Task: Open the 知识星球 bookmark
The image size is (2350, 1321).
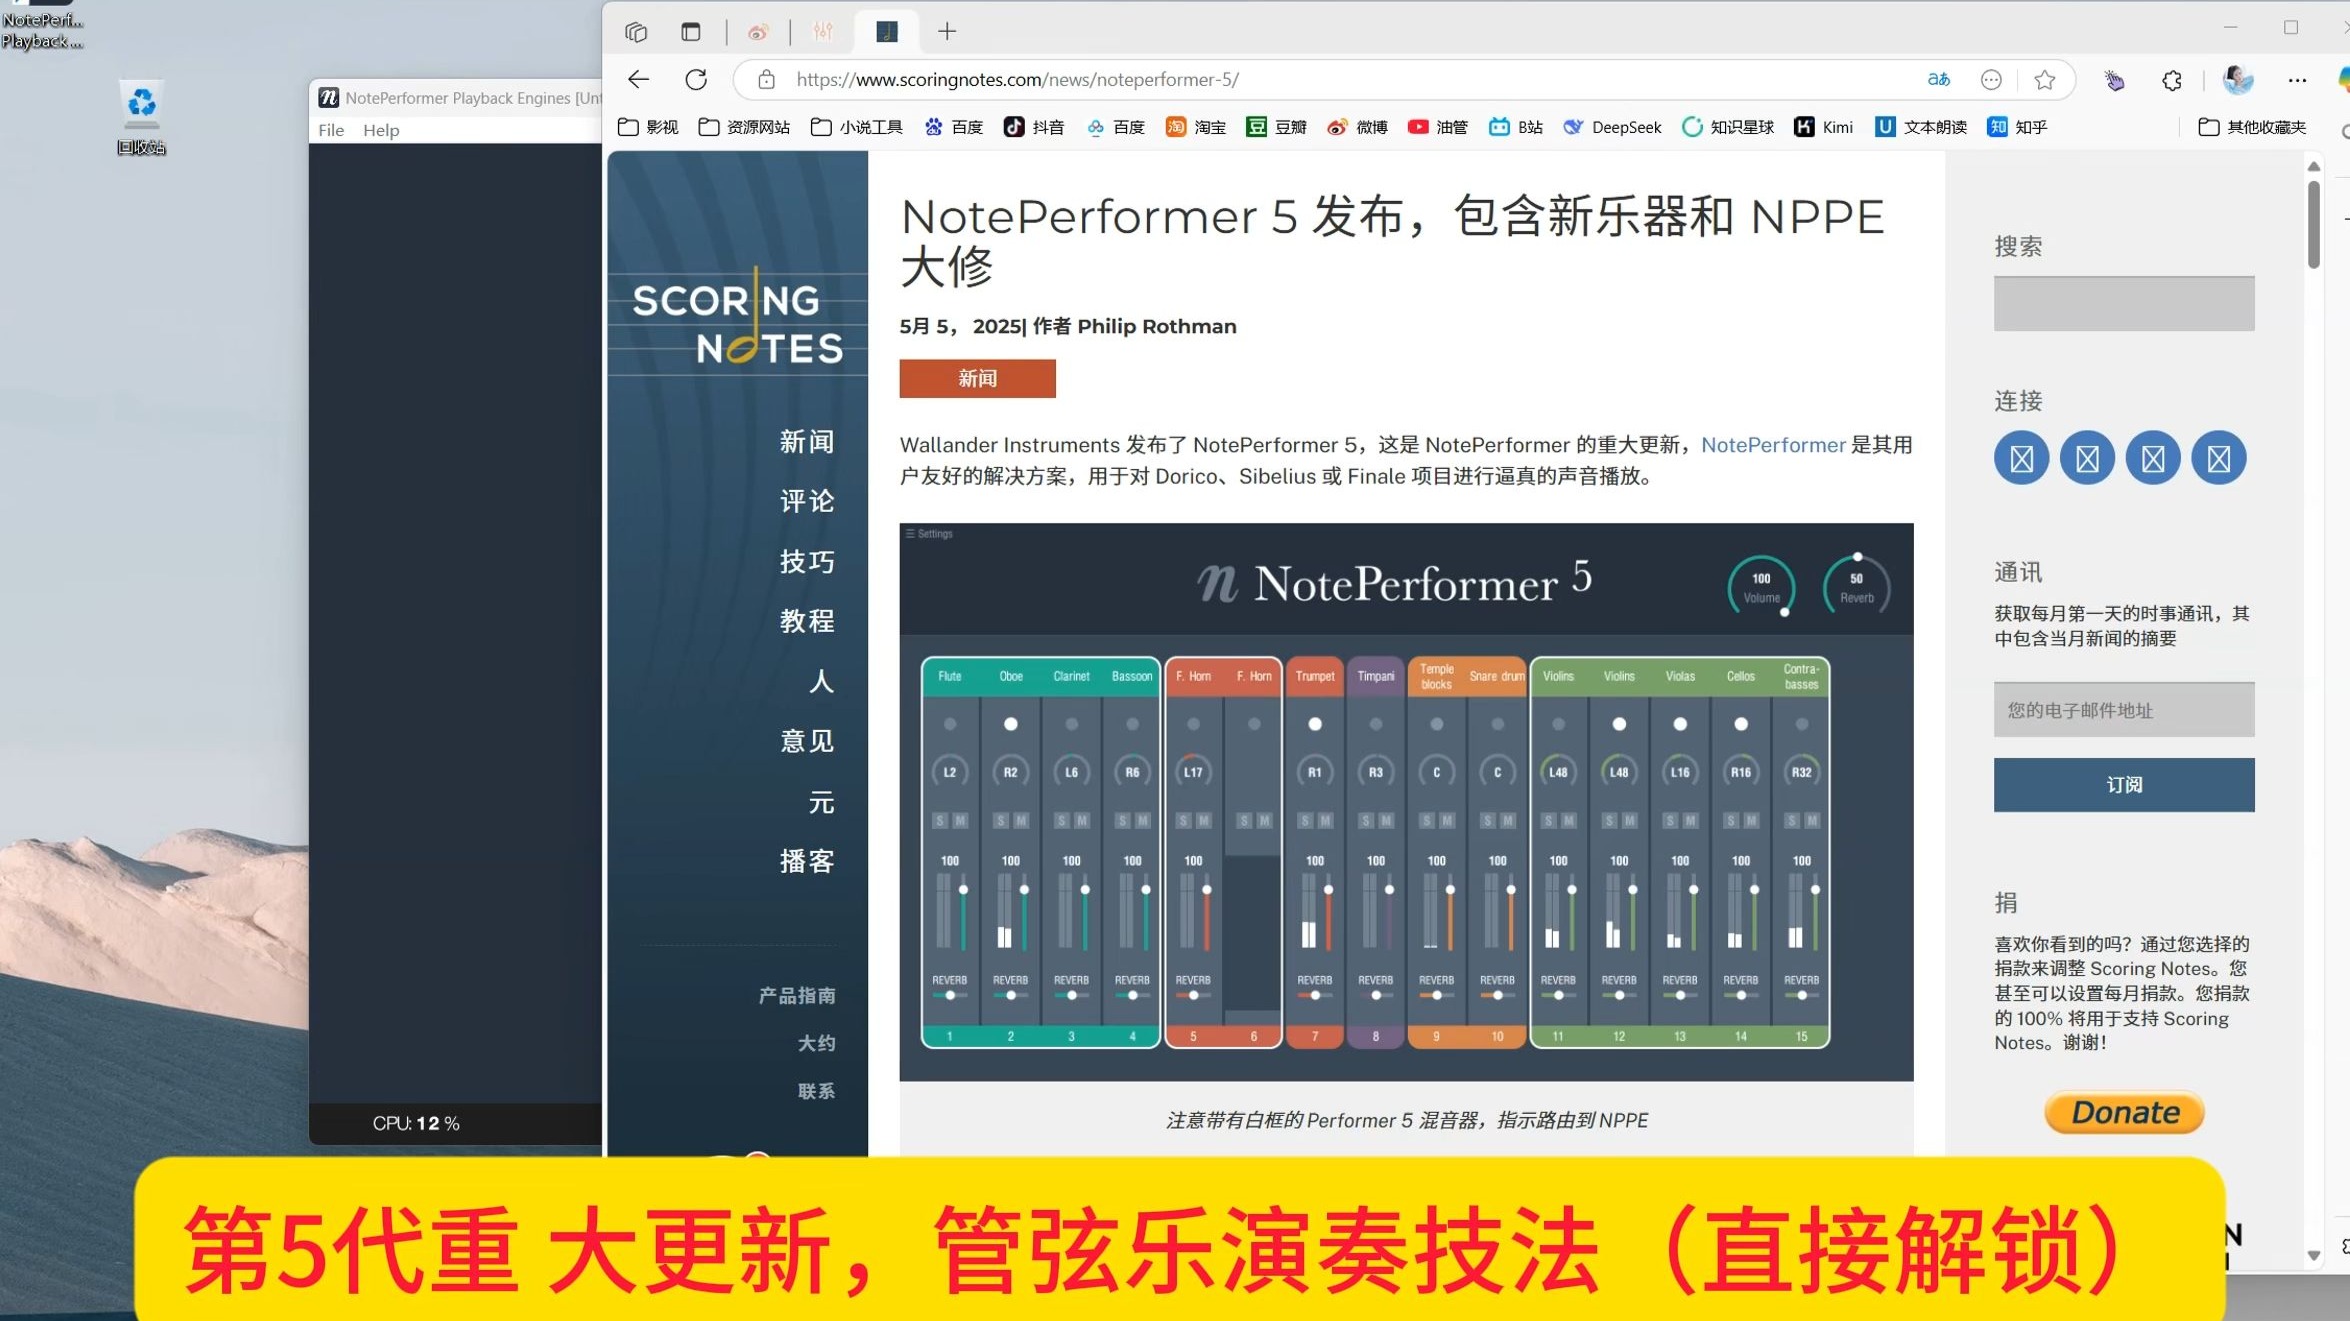Action: [1728, 127]
